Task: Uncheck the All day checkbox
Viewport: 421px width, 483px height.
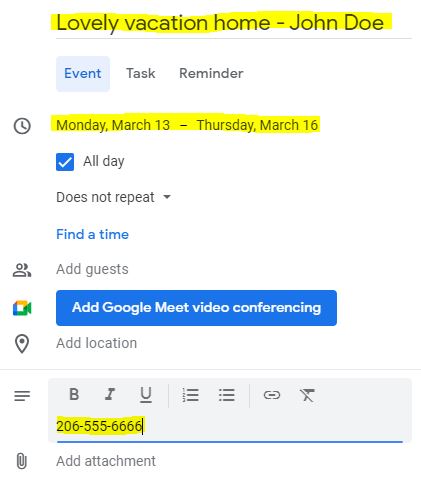Action: point(65,162)
